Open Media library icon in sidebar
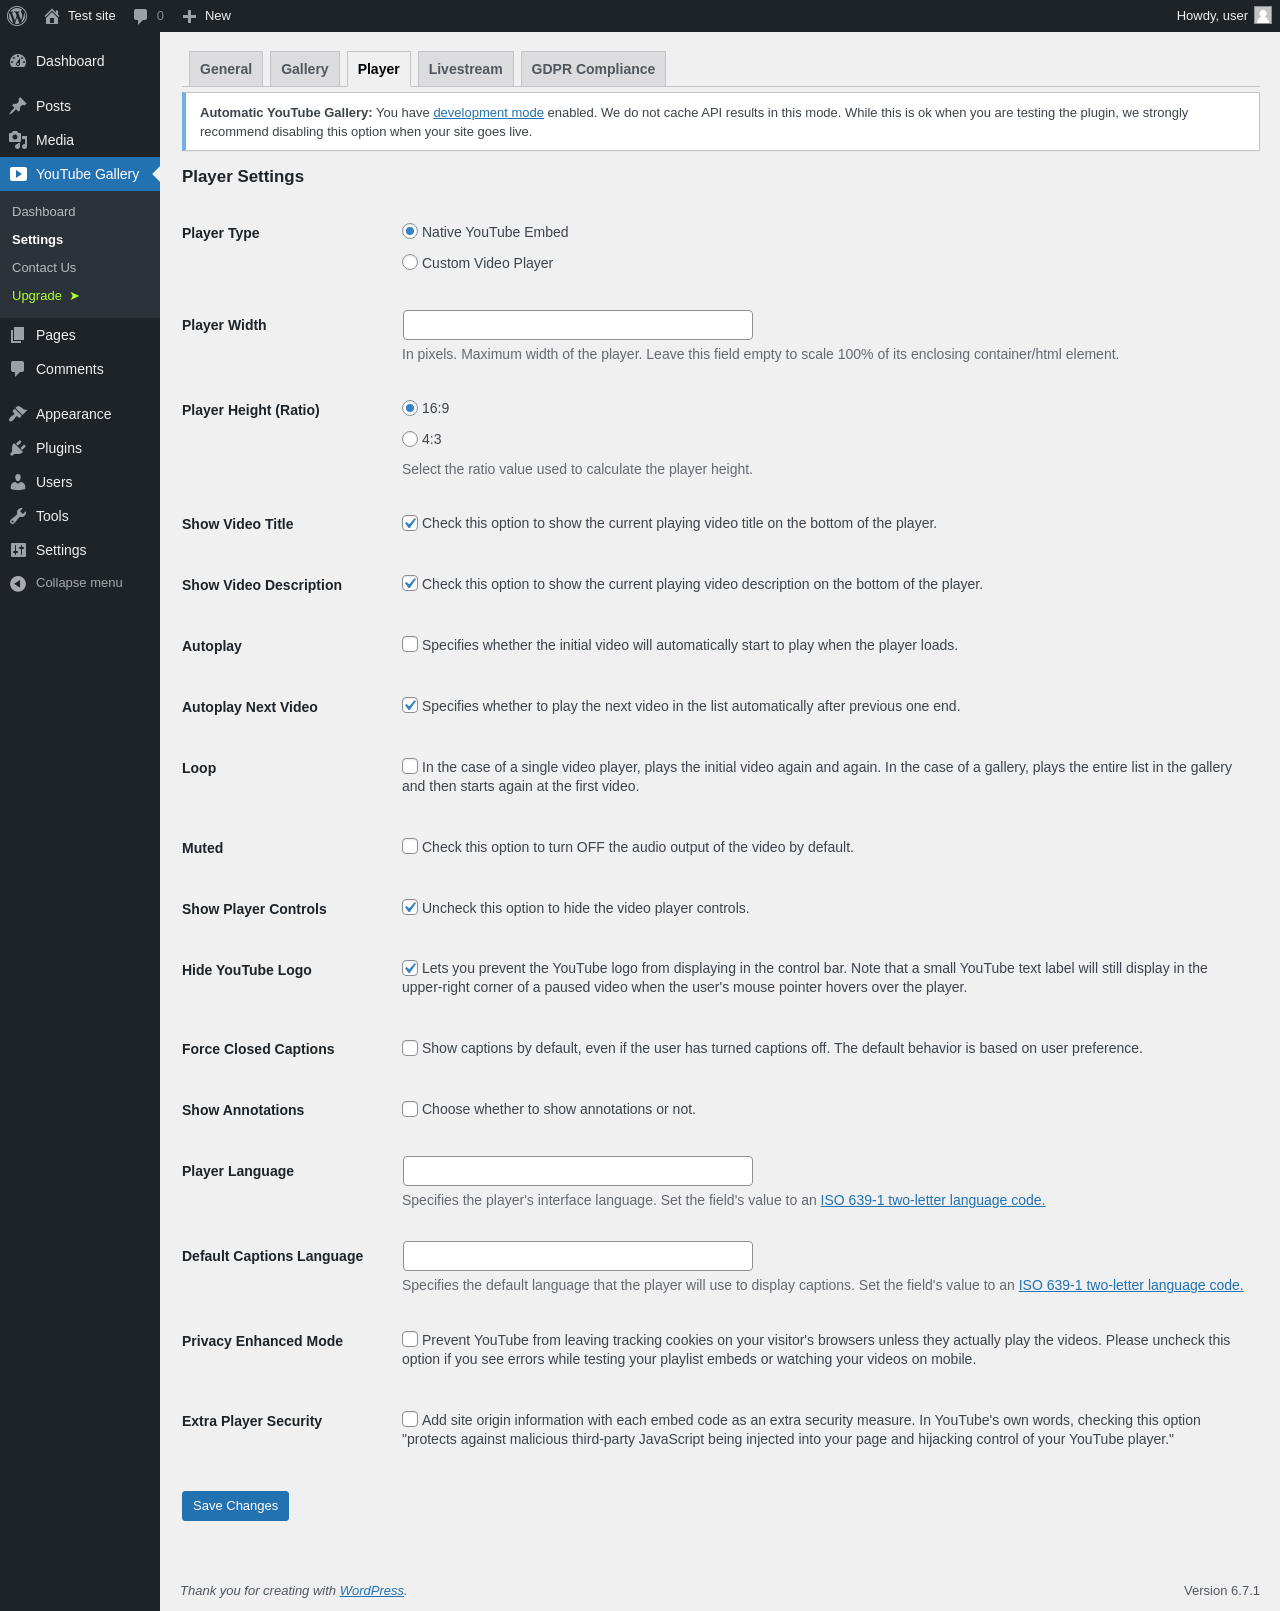 click(x=18, y=140)
